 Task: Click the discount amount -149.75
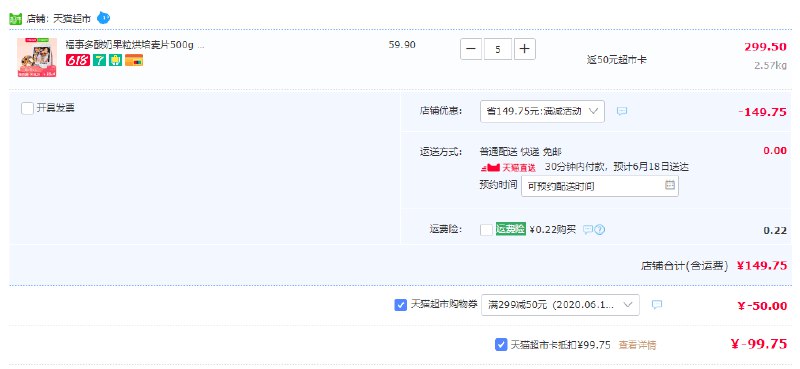coord(762,112)
